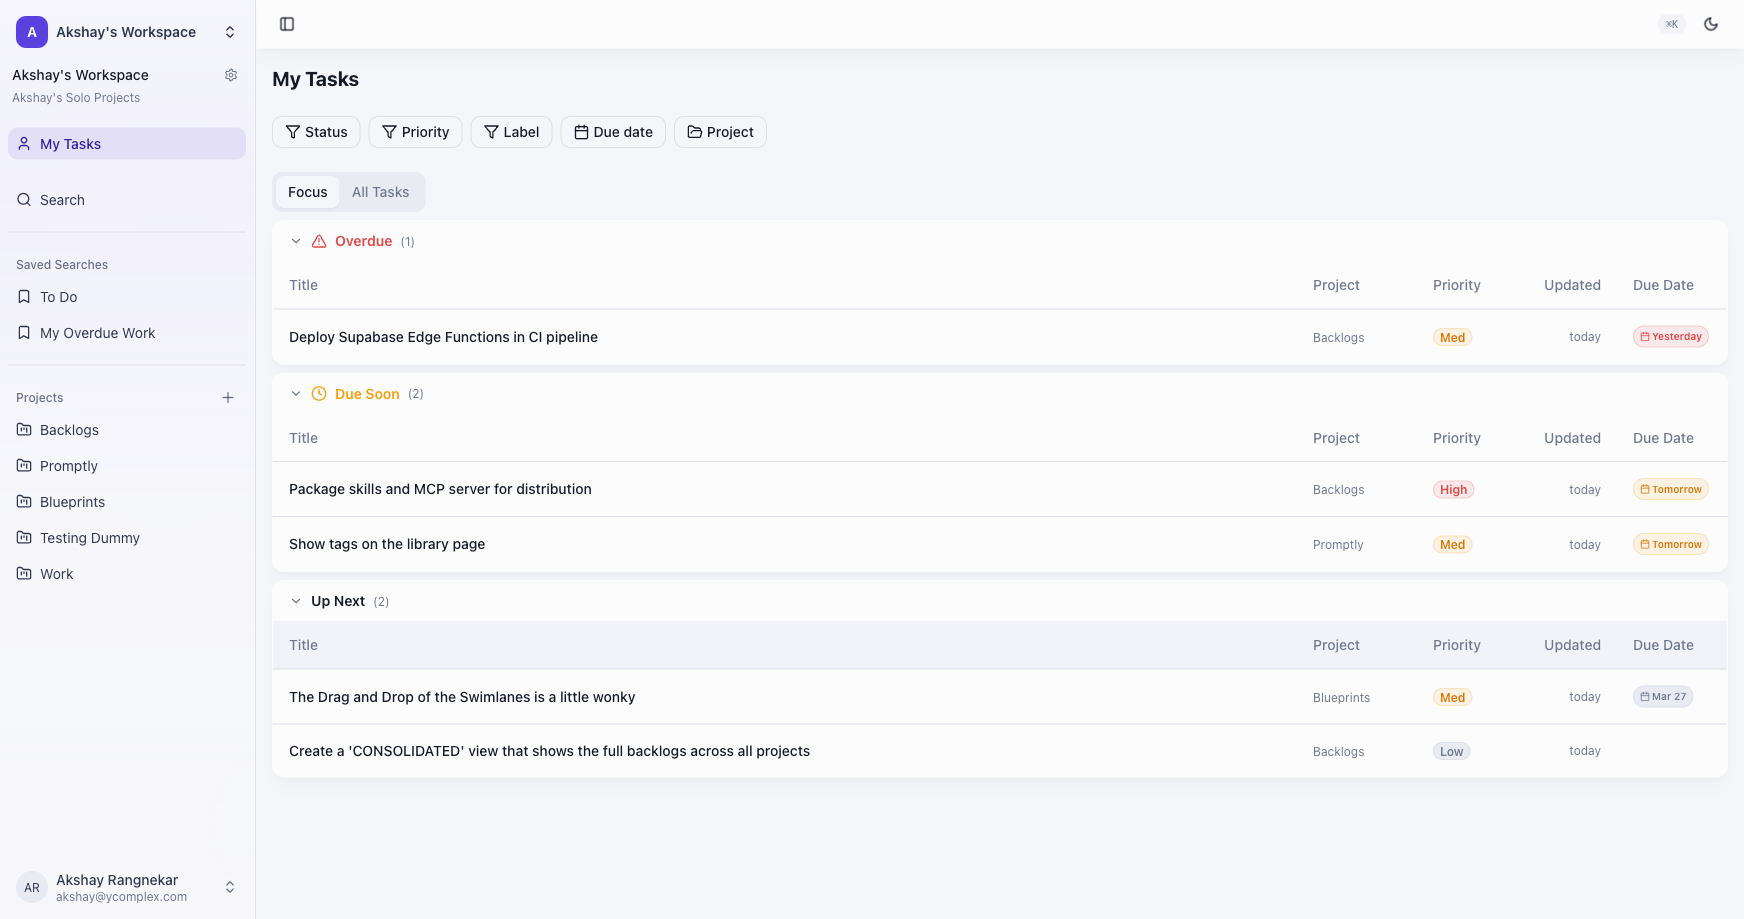Open the Search item in sidebar

click(x=62, y=200)
